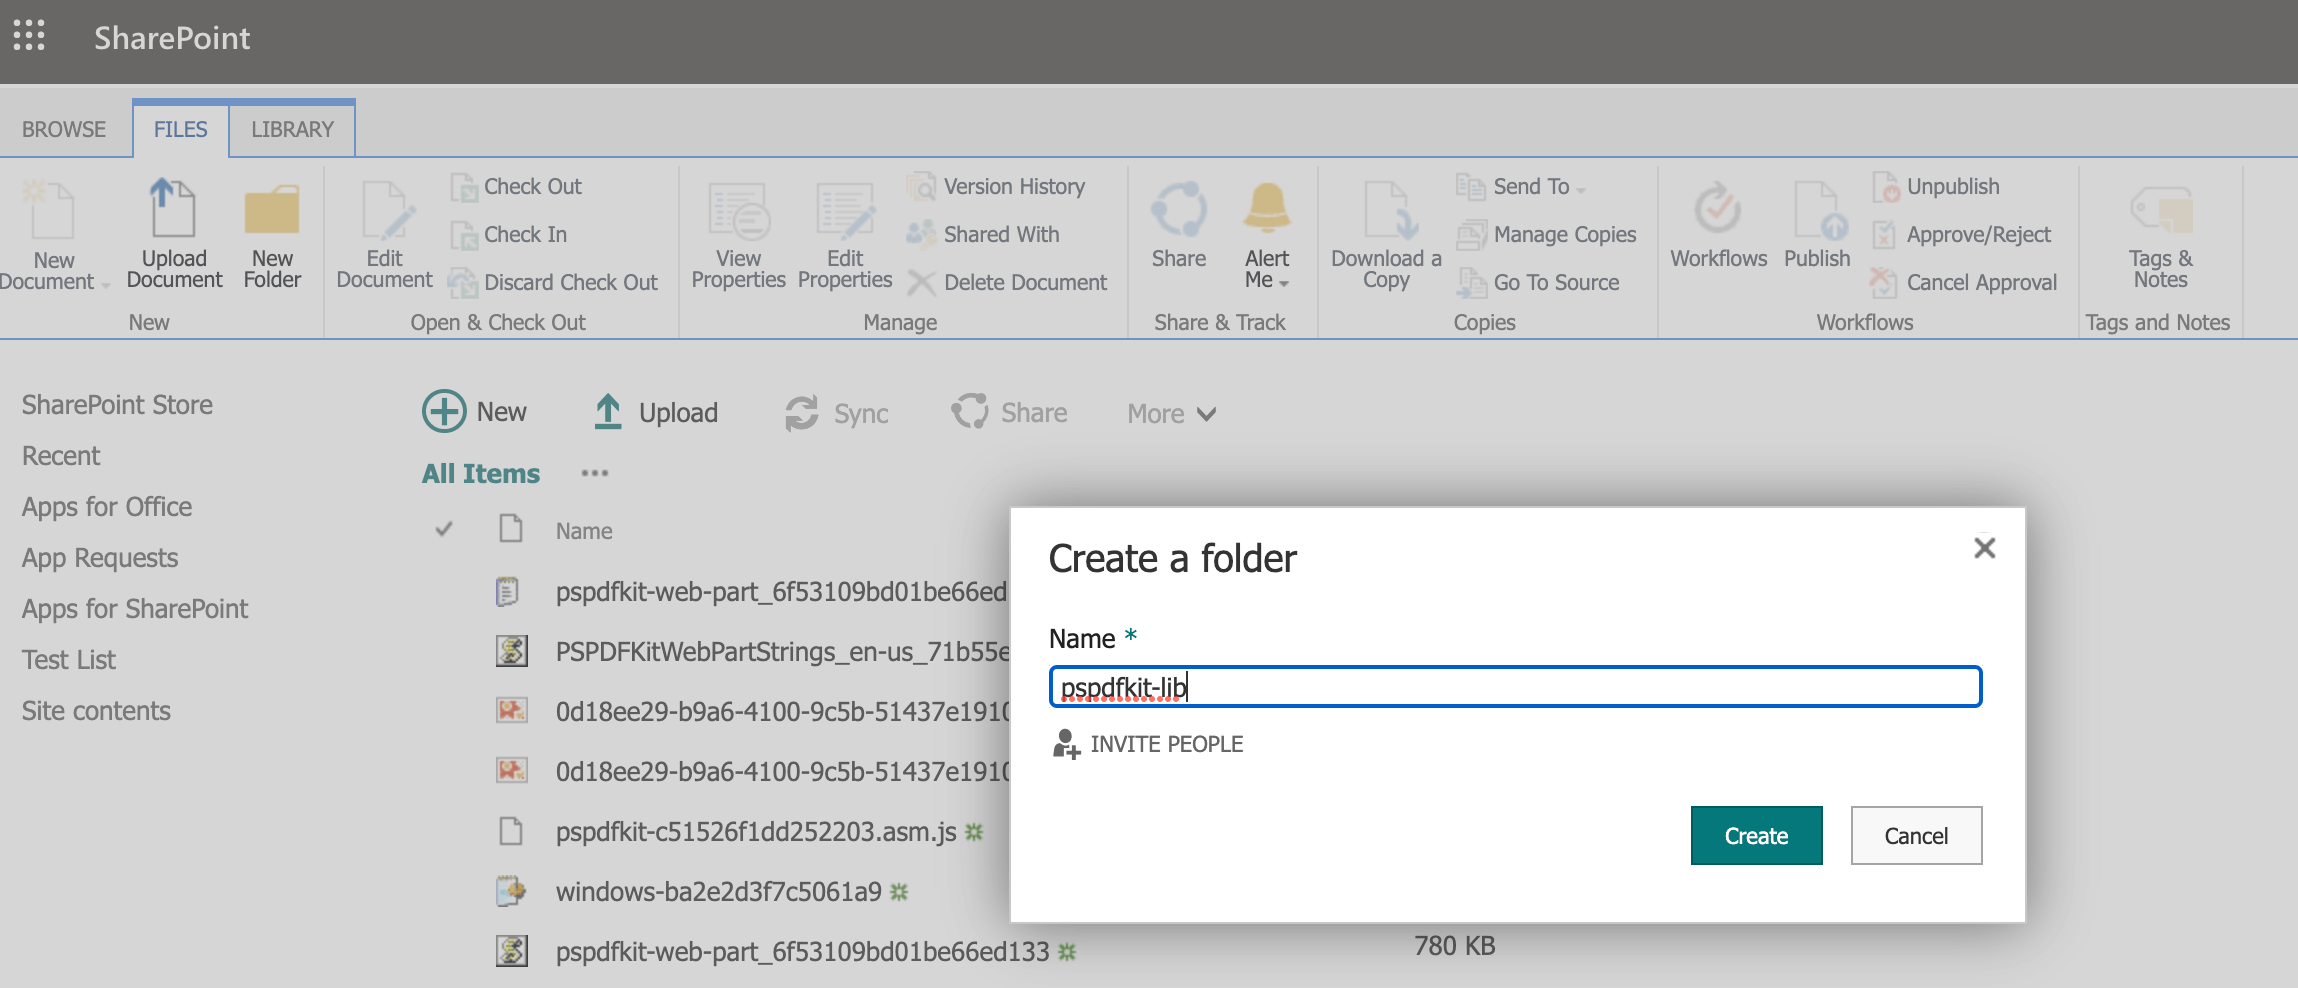Click the windows-ba2e2d3f7c5061a9 file icon
The image size is (2298, 988).
[511, 891]
